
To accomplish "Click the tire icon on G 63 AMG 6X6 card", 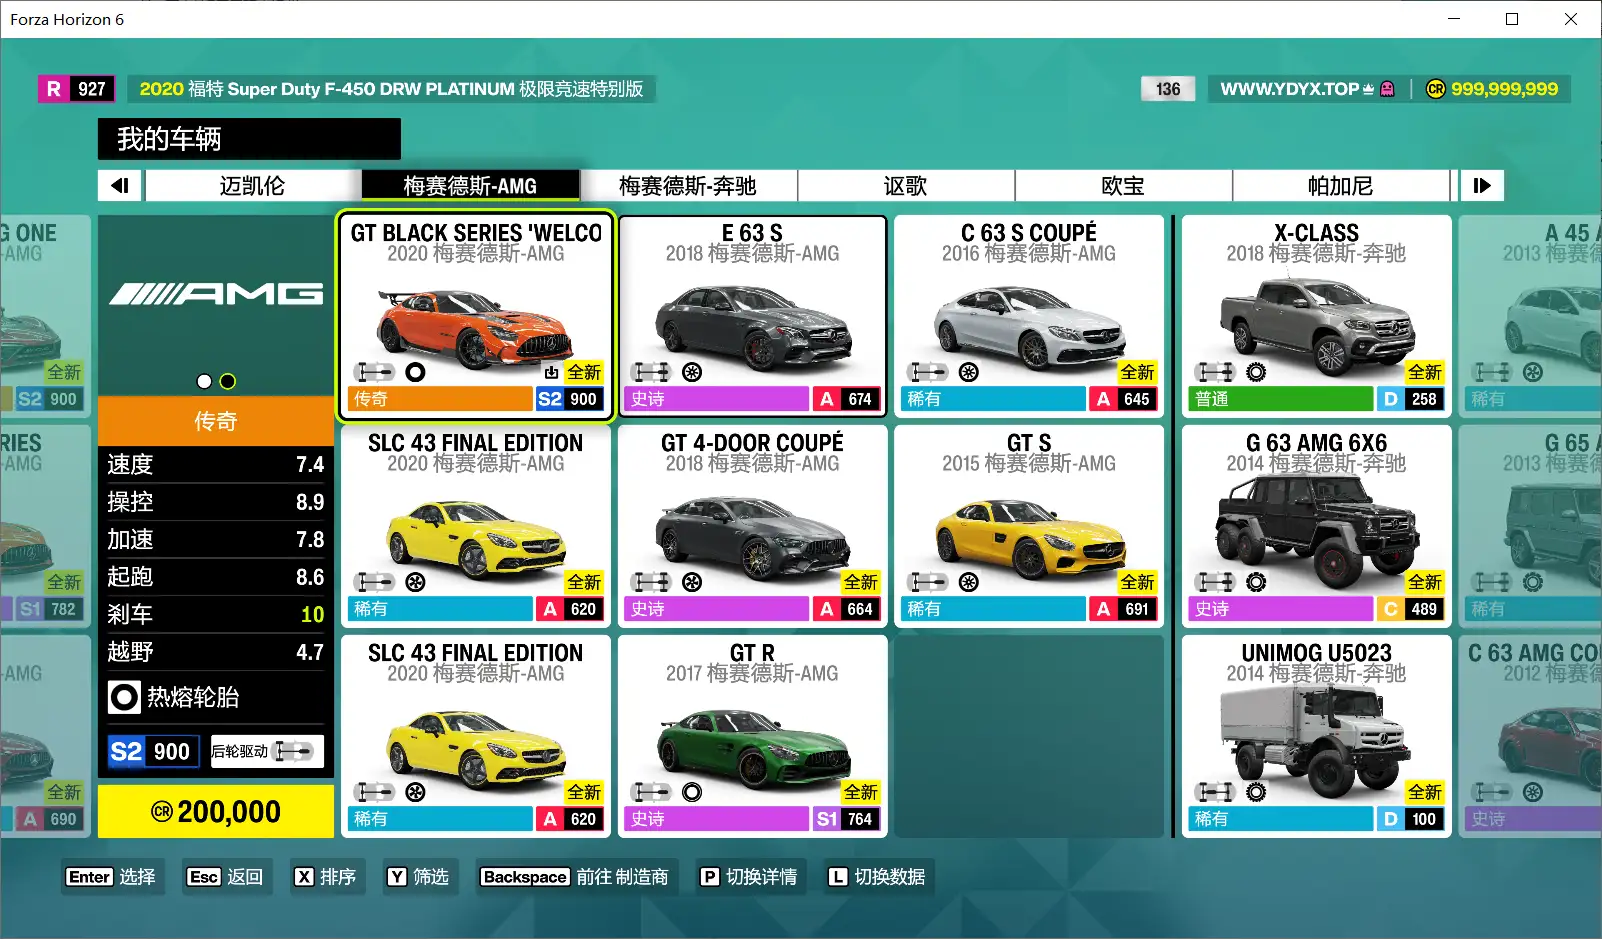I will click(1256, 582).
